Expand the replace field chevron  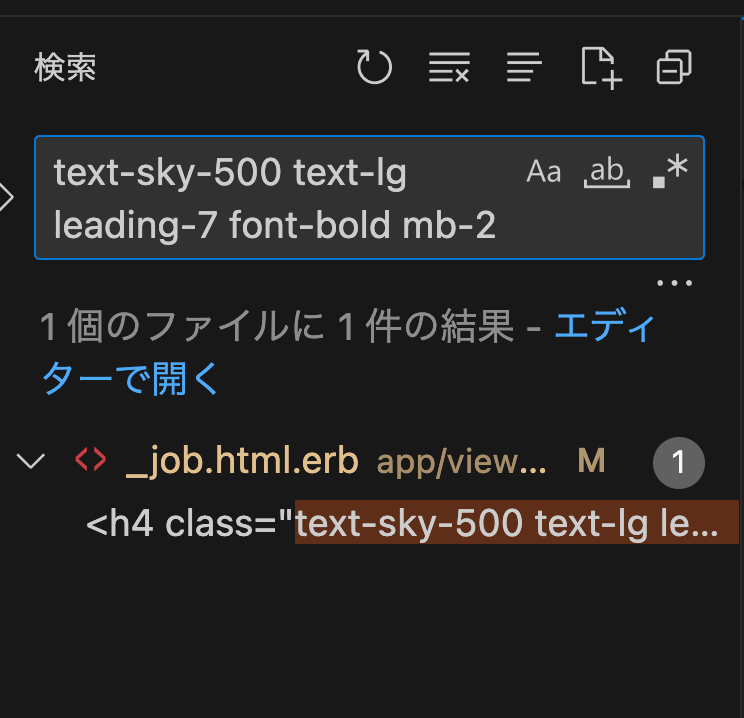[6, 197]
